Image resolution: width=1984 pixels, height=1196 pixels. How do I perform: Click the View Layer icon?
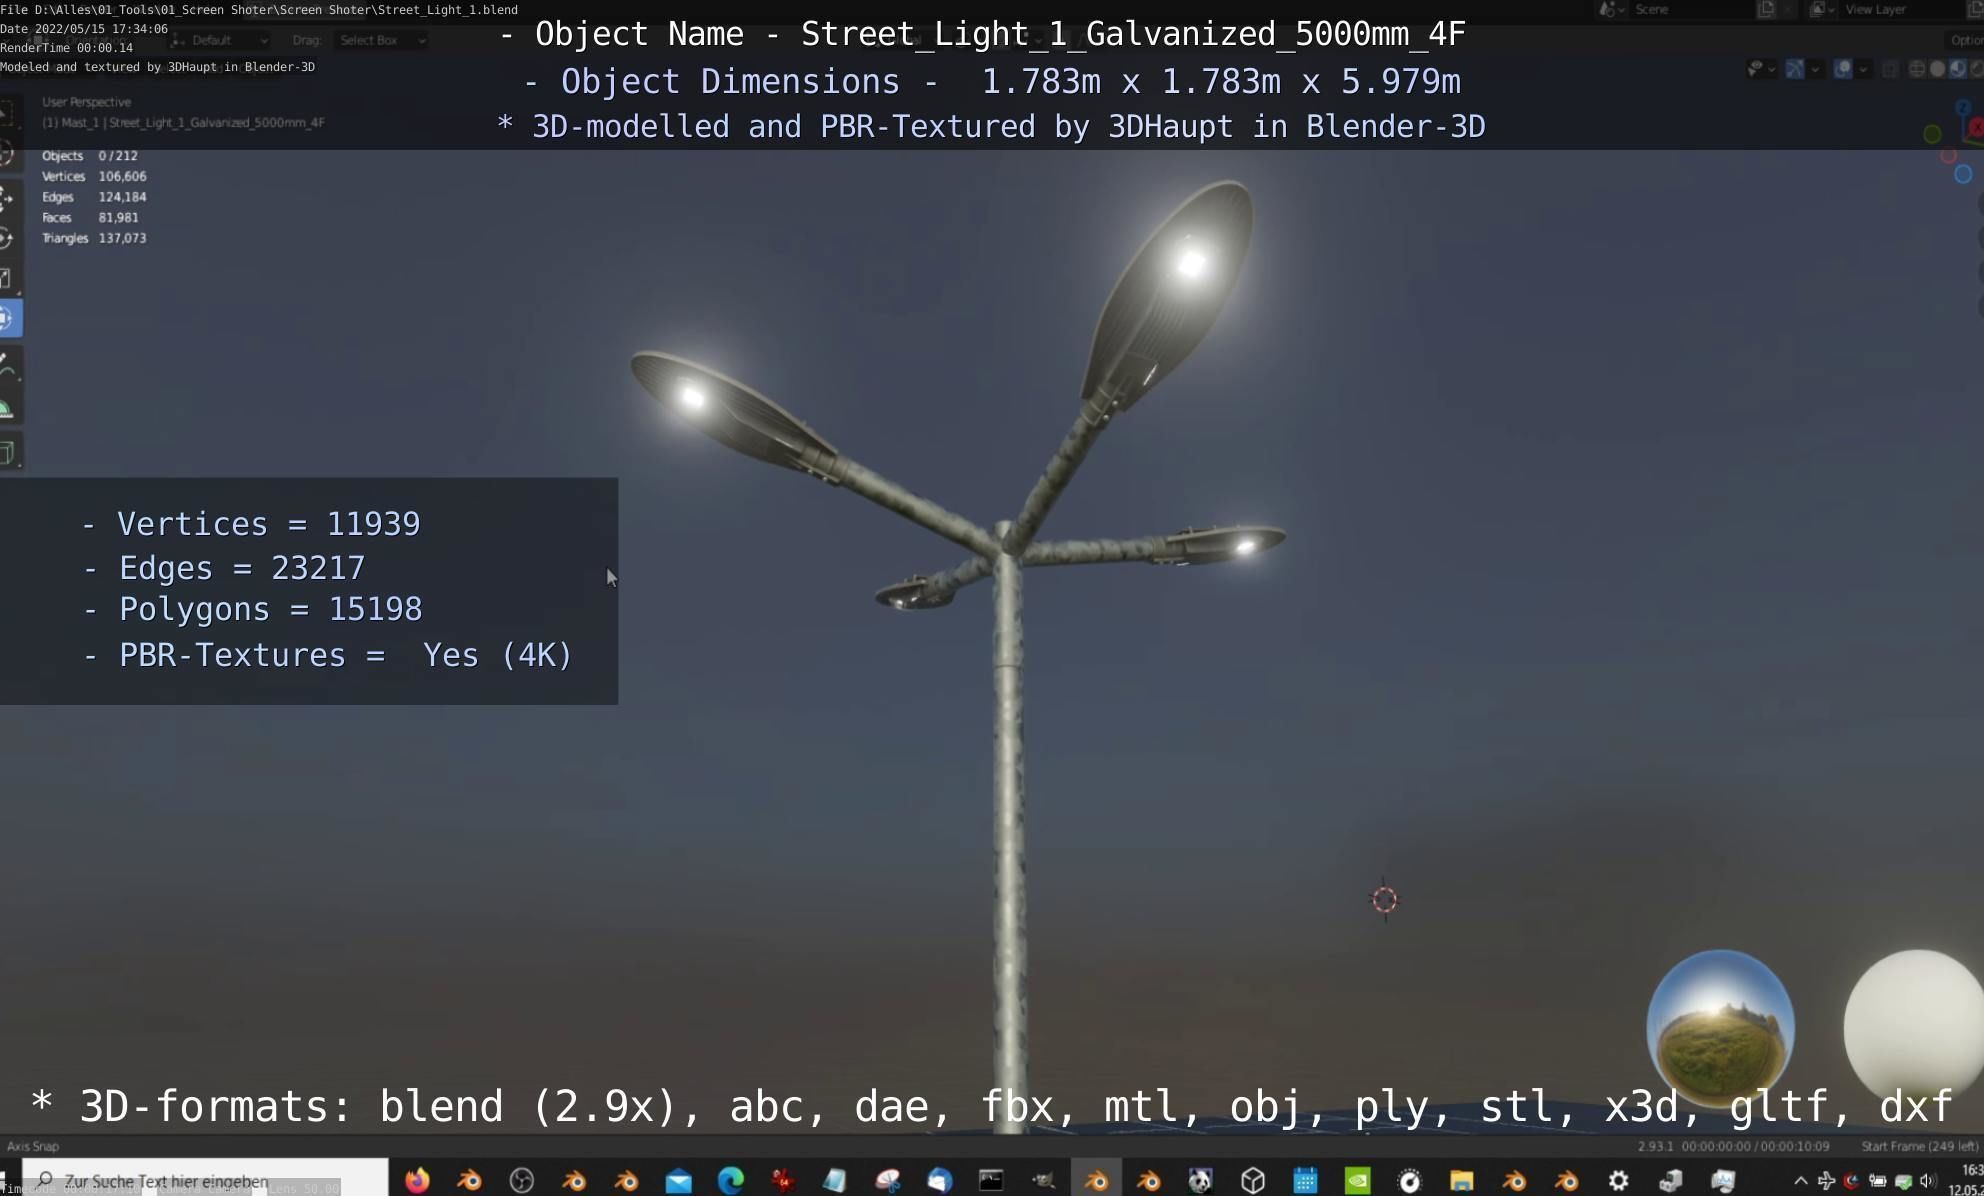(x=1818, y=9)
